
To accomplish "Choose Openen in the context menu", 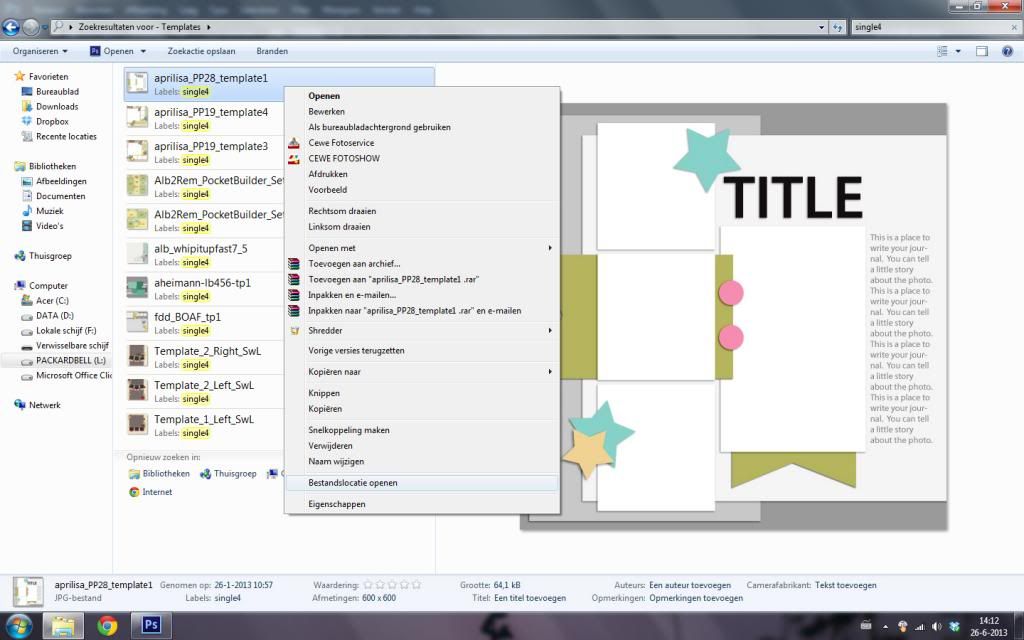I will coord(422,96).
